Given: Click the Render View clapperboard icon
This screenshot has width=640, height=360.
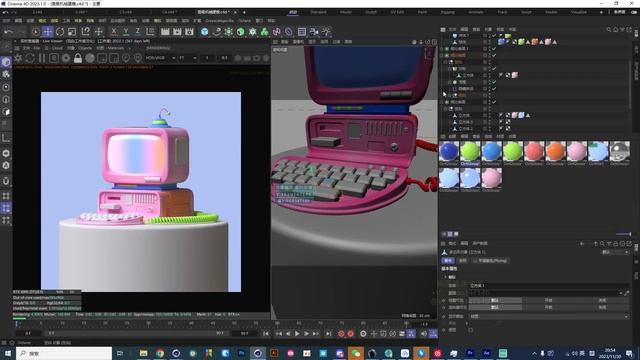Looking at the screenshot, I should 165,31.
